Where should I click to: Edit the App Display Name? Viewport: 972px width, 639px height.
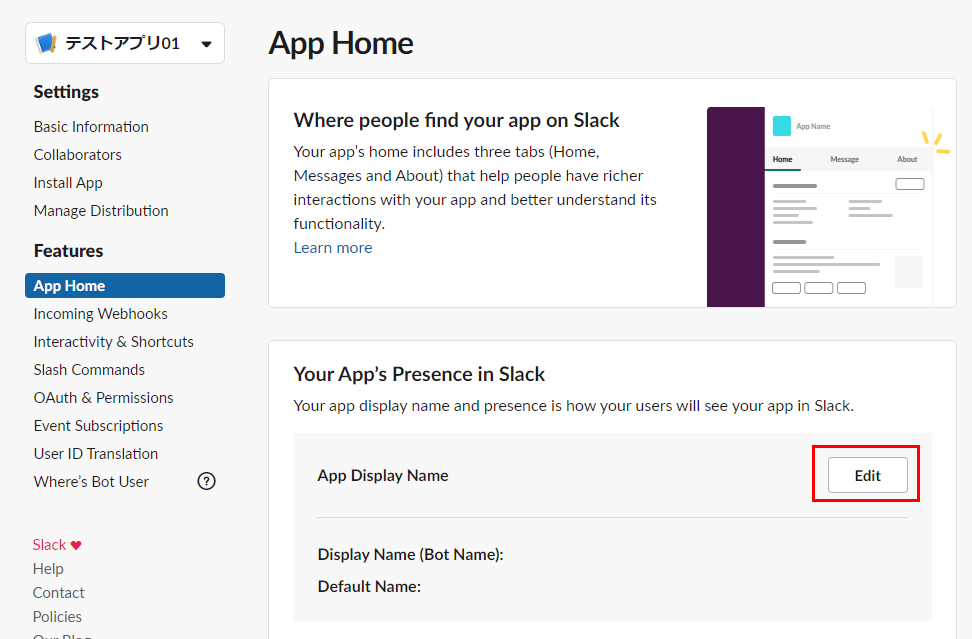867,475
